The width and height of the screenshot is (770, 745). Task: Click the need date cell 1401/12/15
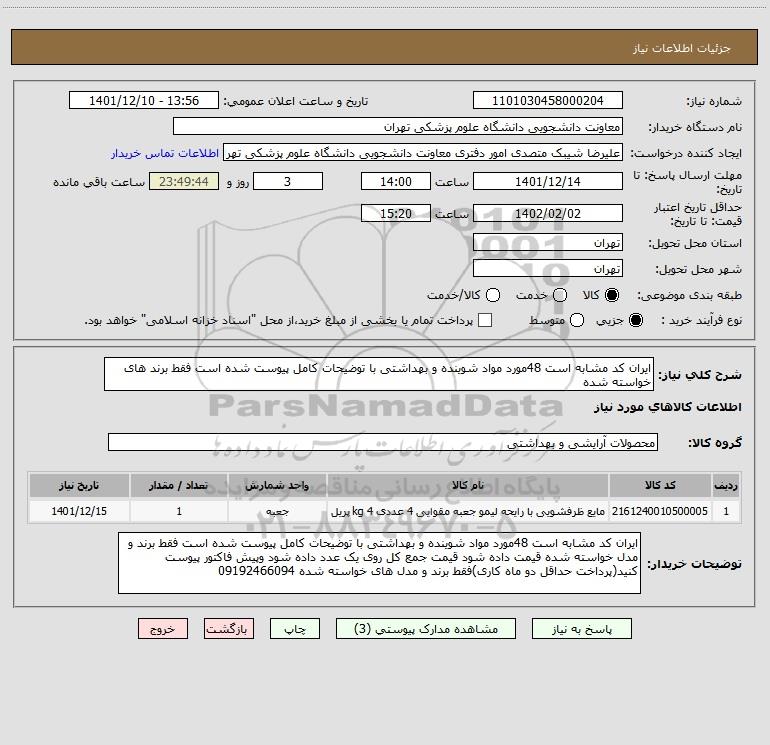point(79,511)
